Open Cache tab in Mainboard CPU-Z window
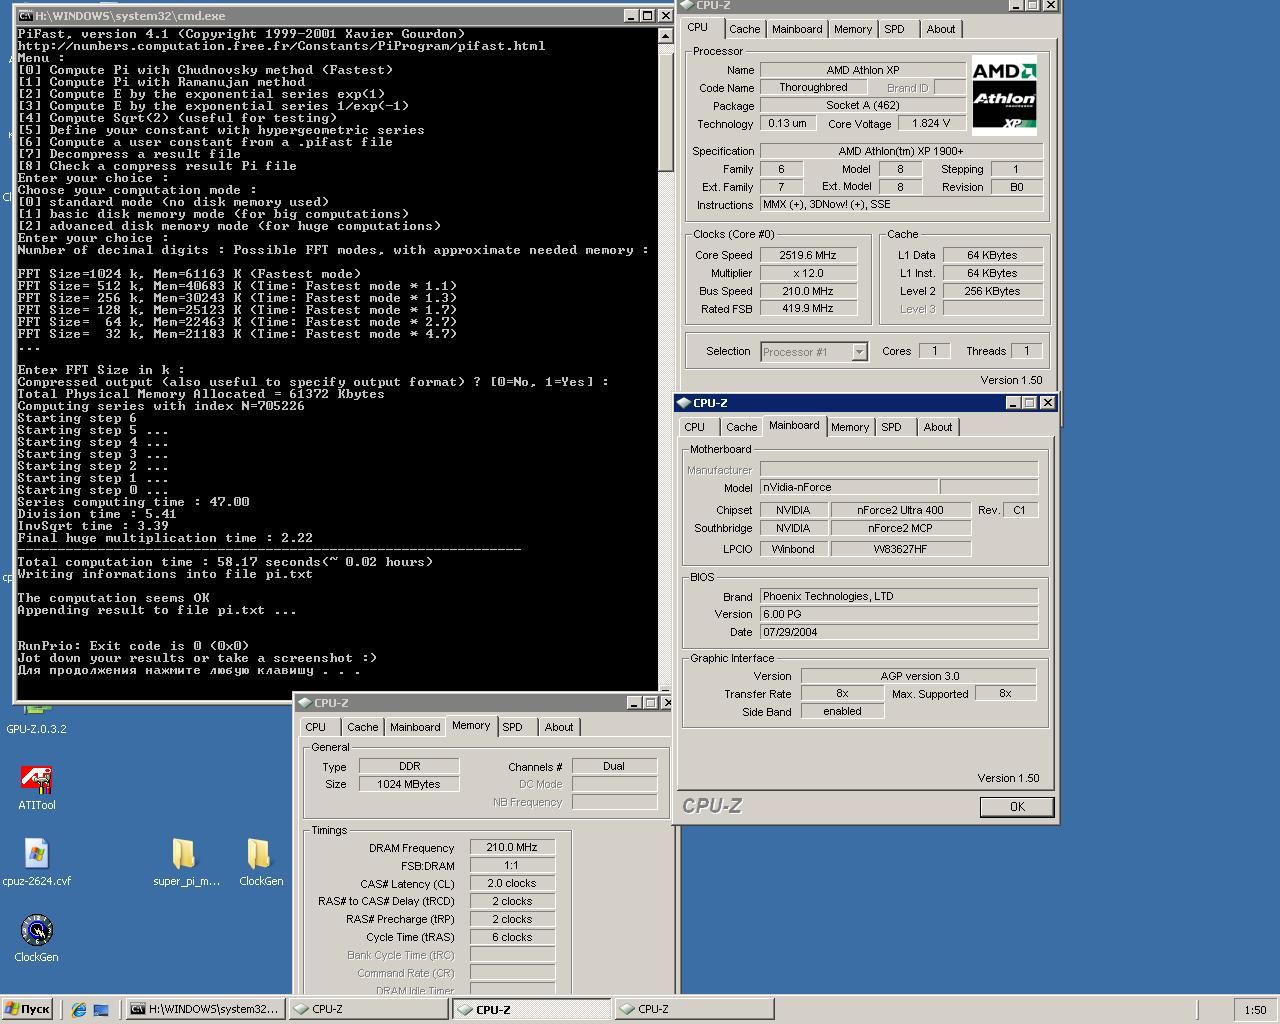 741,427
